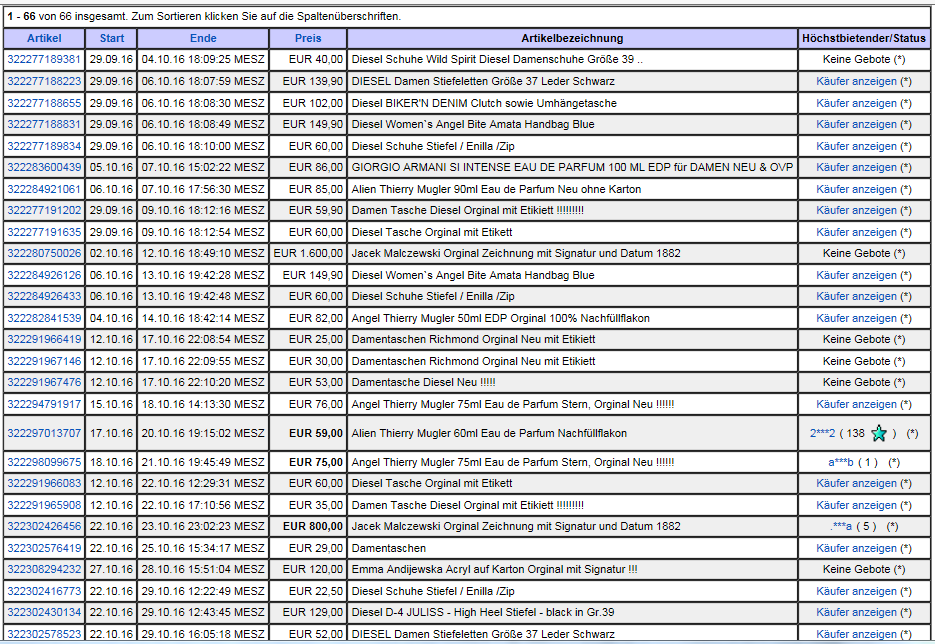Select the Diesel Schuhe Wild Spirit description
This screenshot has height=644, width=935.
tap(497, 60)
